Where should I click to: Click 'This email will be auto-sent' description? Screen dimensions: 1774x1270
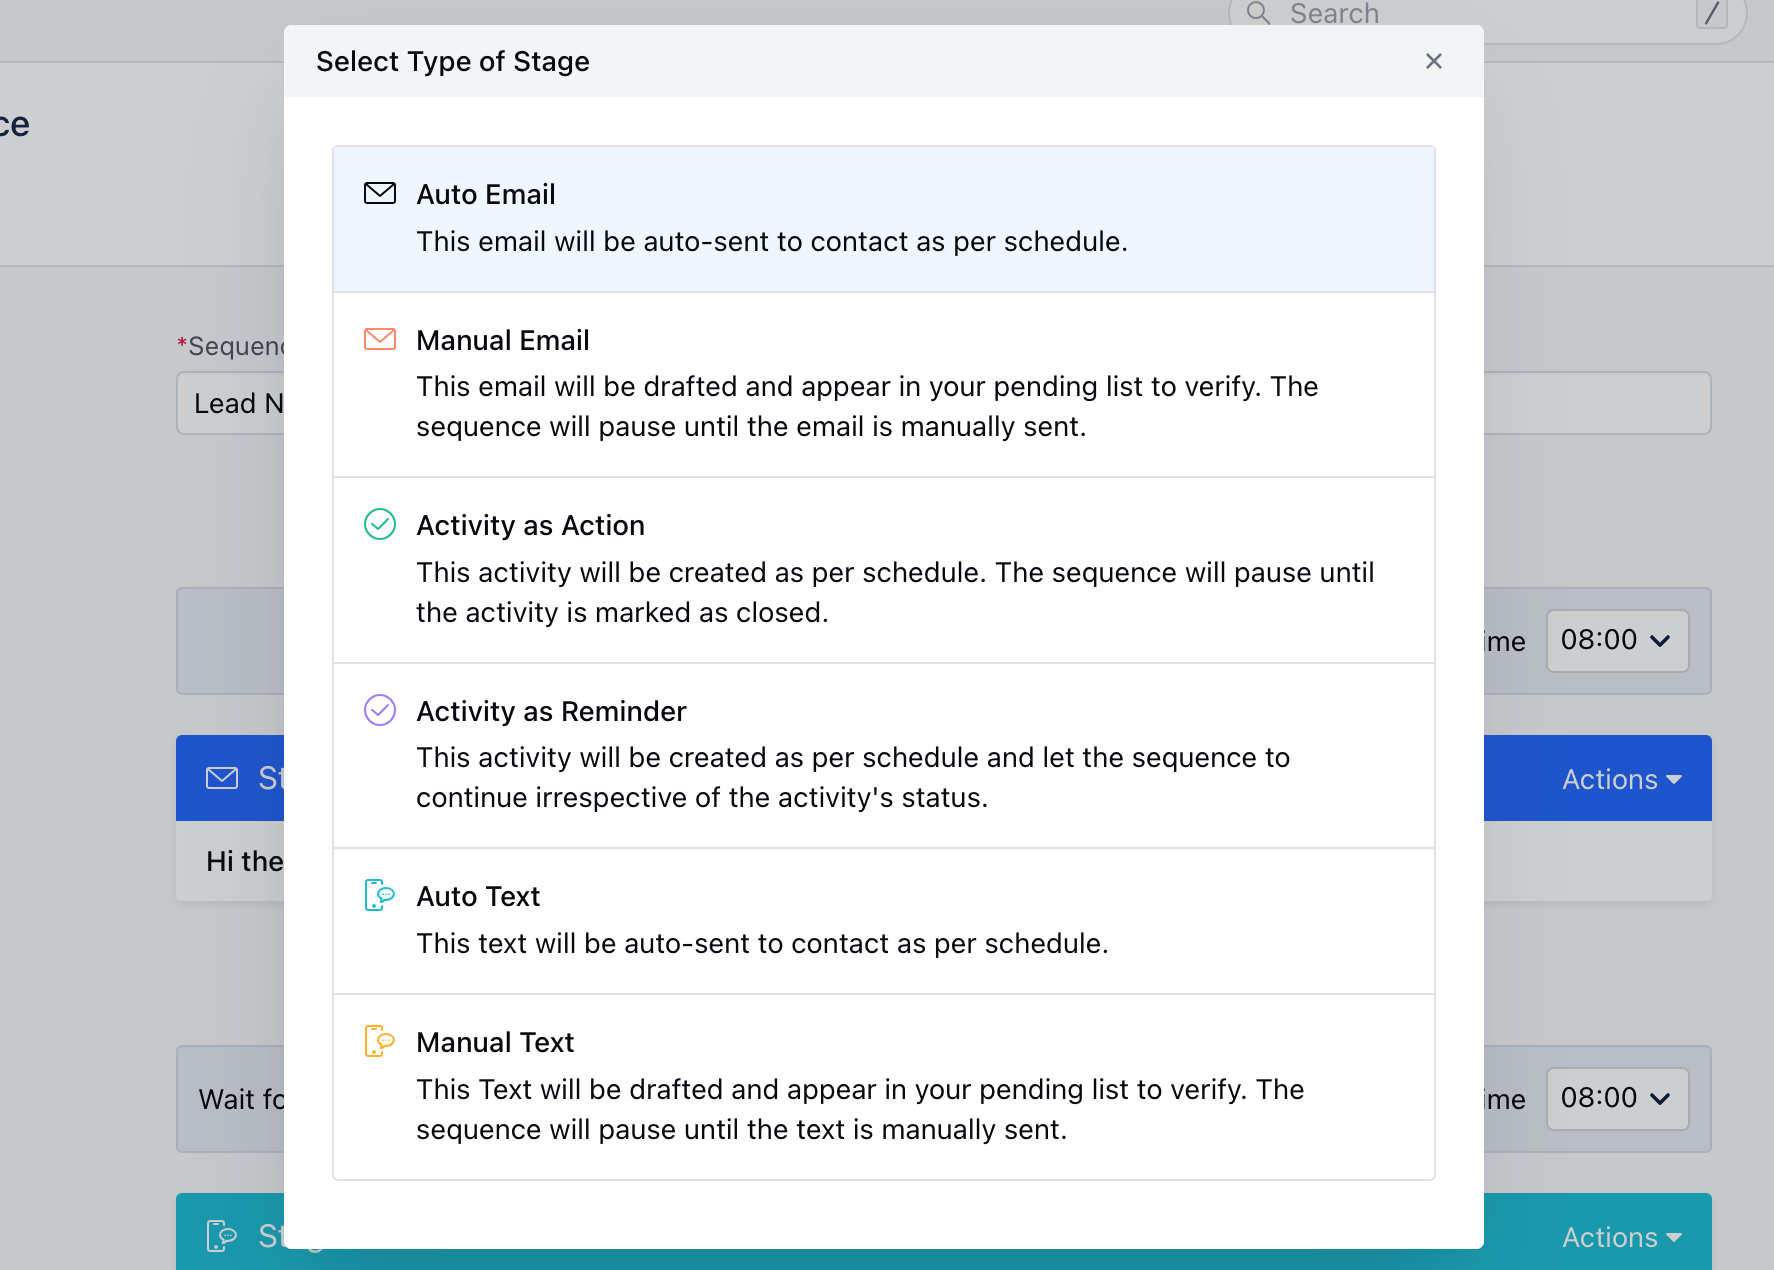coord(772,241)
